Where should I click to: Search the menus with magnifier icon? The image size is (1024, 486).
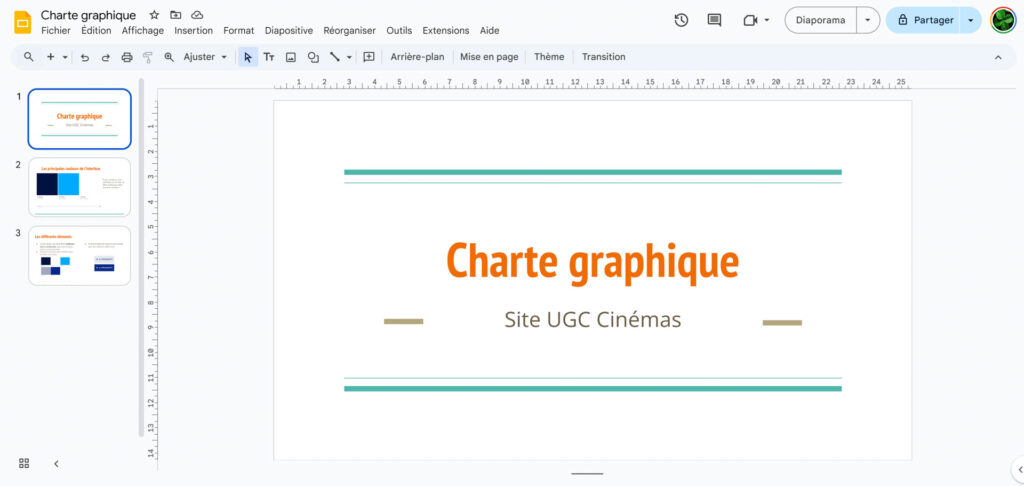(x=29, y=57)
